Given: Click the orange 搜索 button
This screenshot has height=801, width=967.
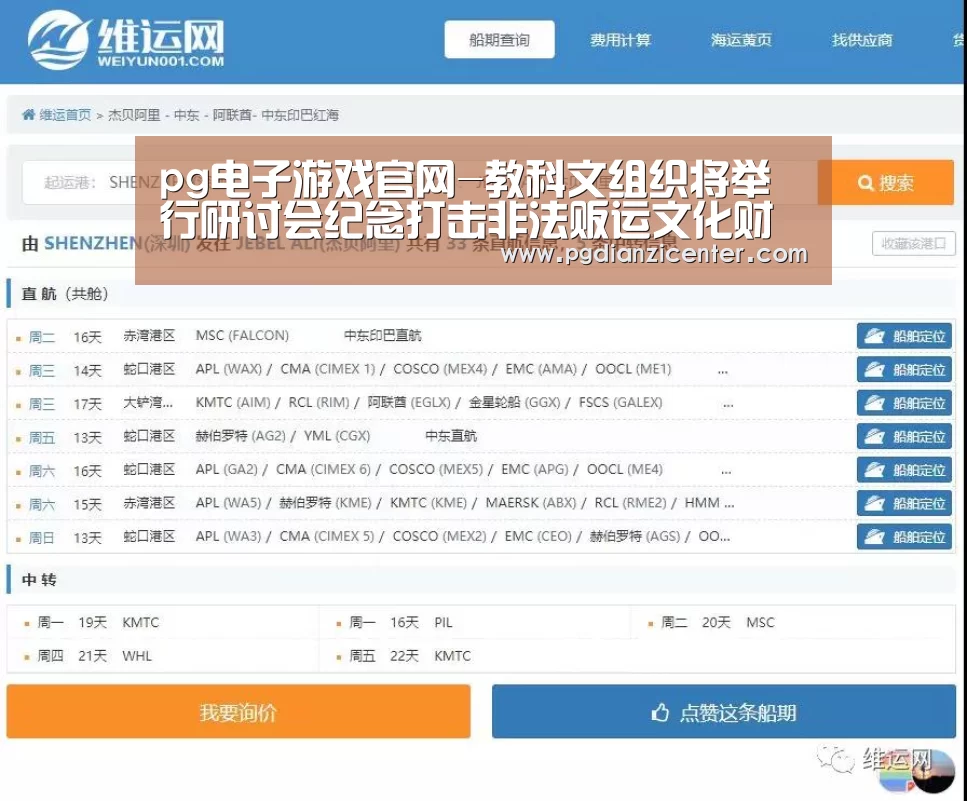Looking at the screenshot, I should point(886,183).
